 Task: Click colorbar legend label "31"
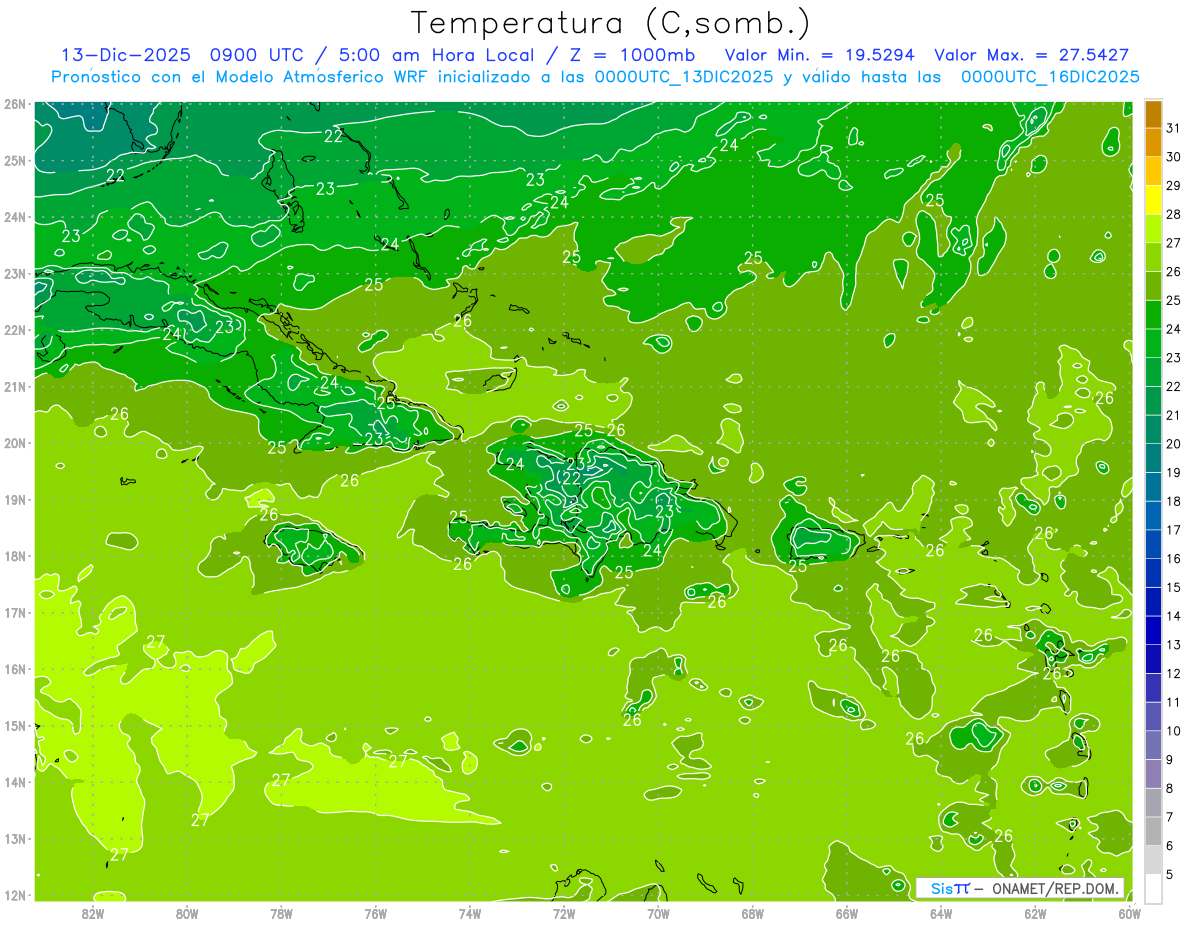pos(1174,127)
